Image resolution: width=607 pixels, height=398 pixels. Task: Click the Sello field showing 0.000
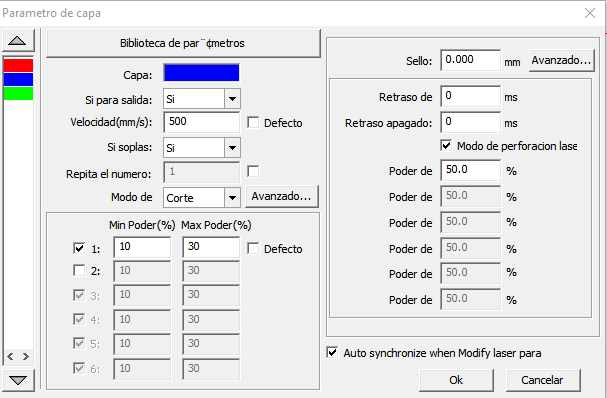point(470,60)
